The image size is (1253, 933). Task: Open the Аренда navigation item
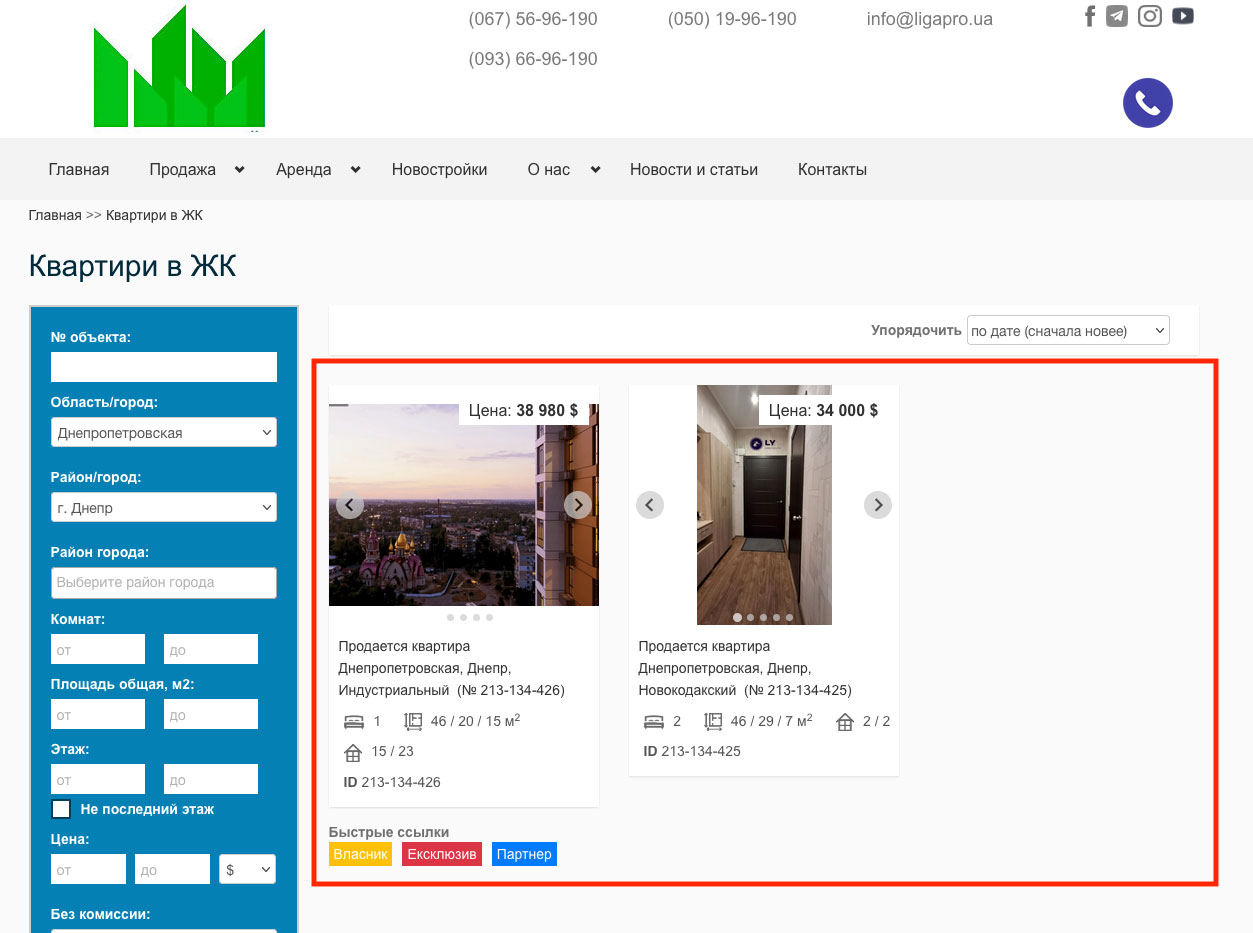[x=304, y=170]
